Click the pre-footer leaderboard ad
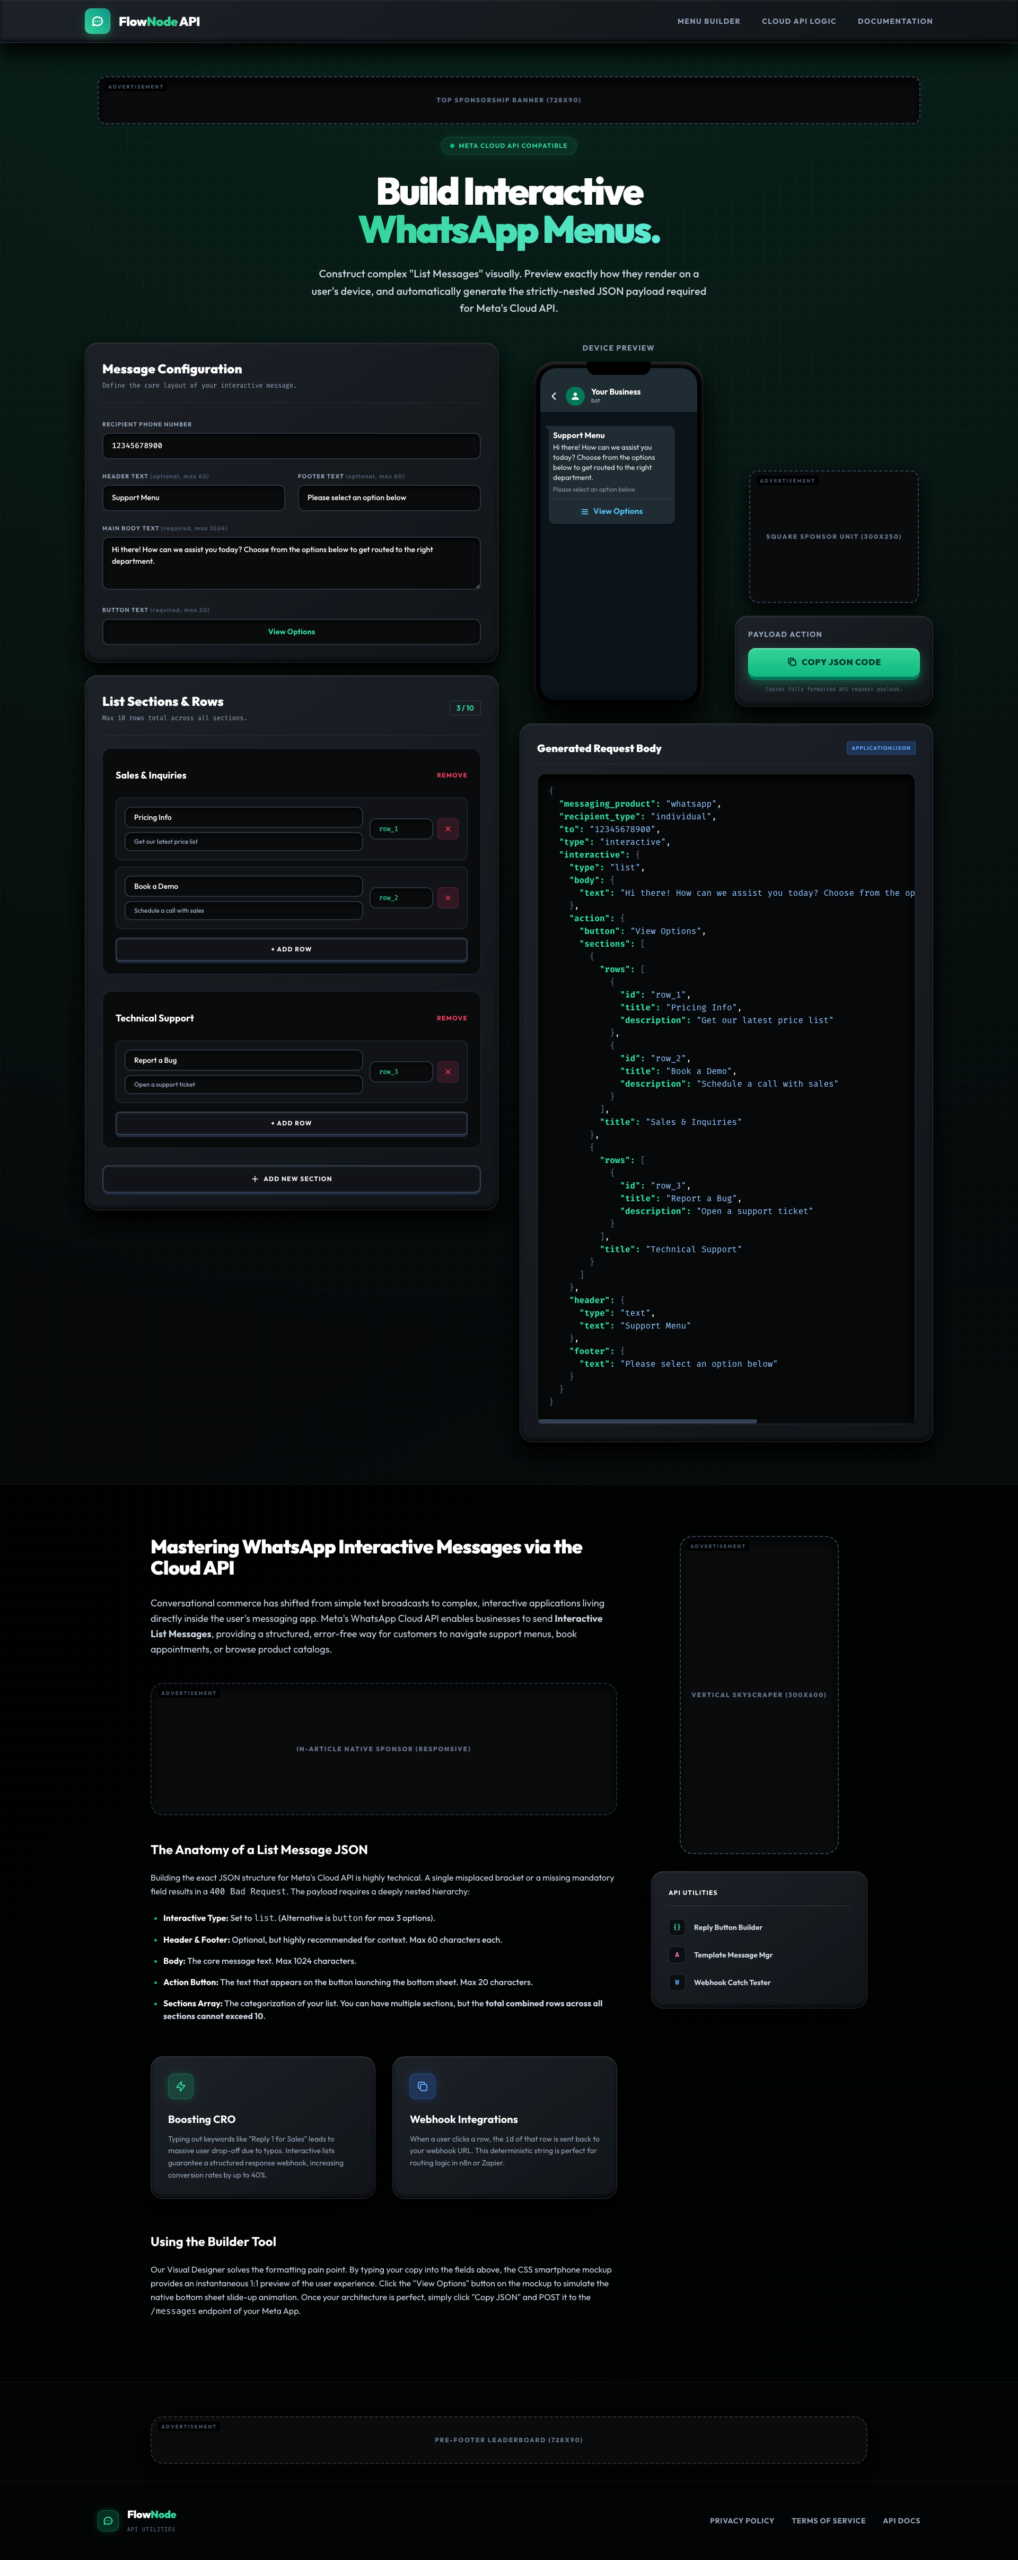Image resolution: width=1018 pixels, height=2560 pixels. 509,2440
